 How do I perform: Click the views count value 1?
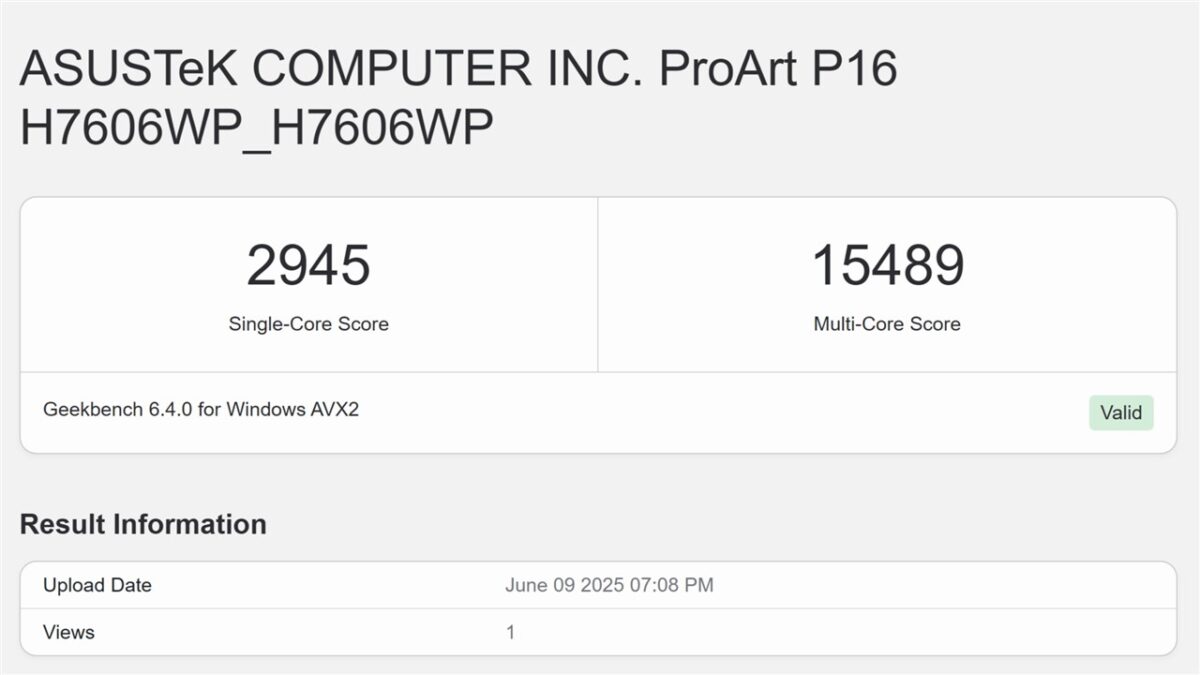click(510, 632)
